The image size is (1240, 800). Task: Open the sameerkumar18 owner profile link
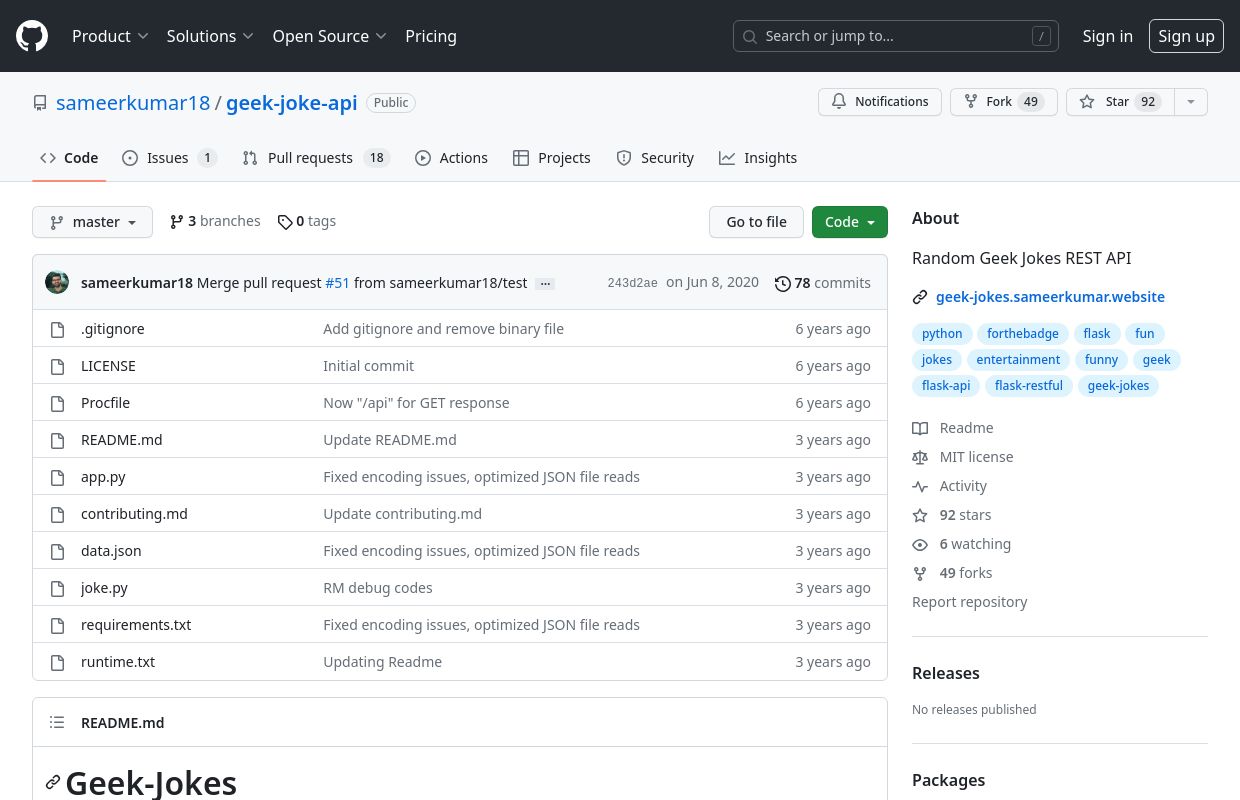click(133, 103)
